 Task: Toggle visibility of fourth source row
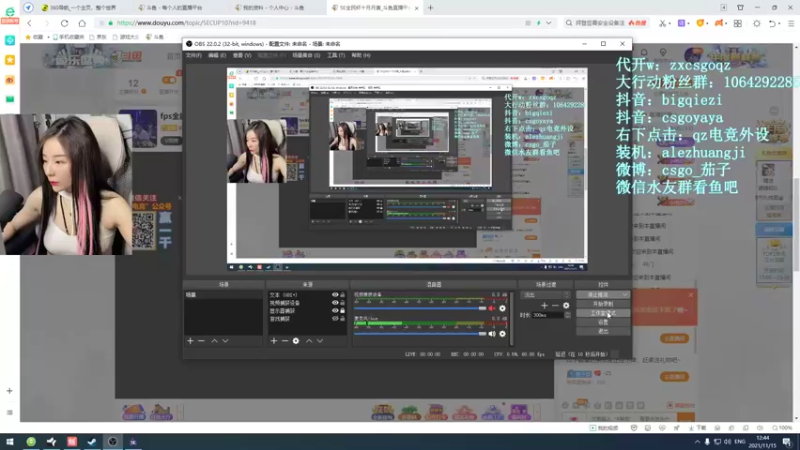click(335, 318)
